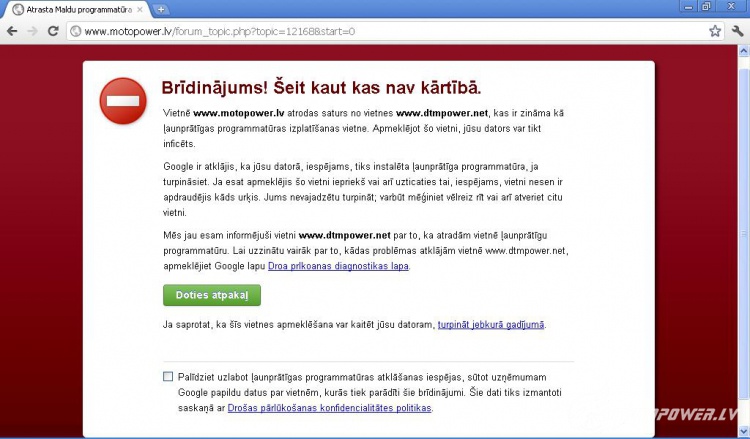Check the 'Palīdziet uzlabot' data sharing checkbox
The width and height of the screenshot is (750, 439).
(x=168, y=377)
